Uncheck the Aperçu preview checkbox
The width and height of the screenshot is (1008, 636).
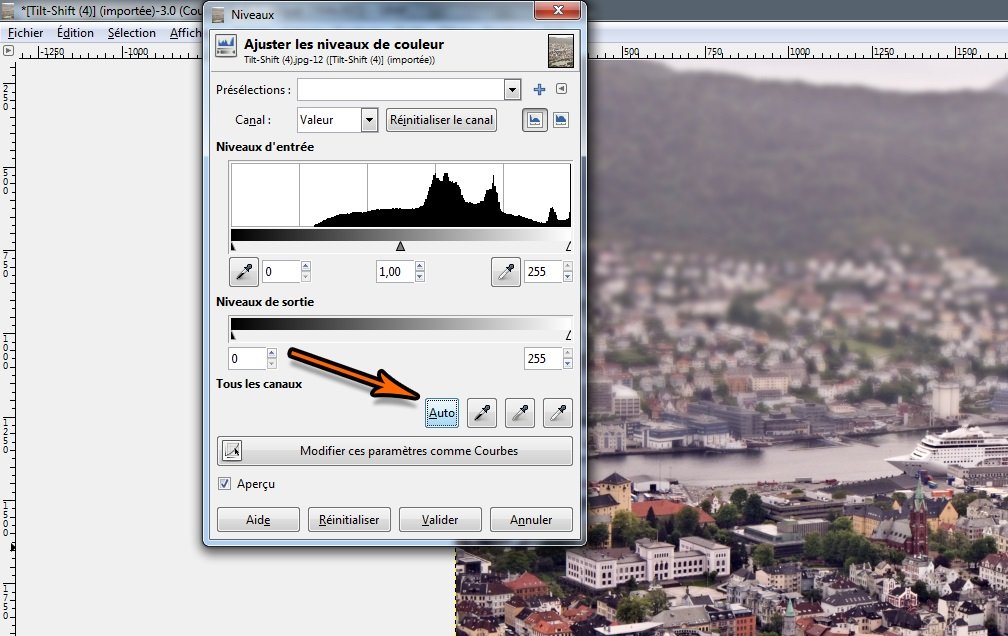[225, 484]
